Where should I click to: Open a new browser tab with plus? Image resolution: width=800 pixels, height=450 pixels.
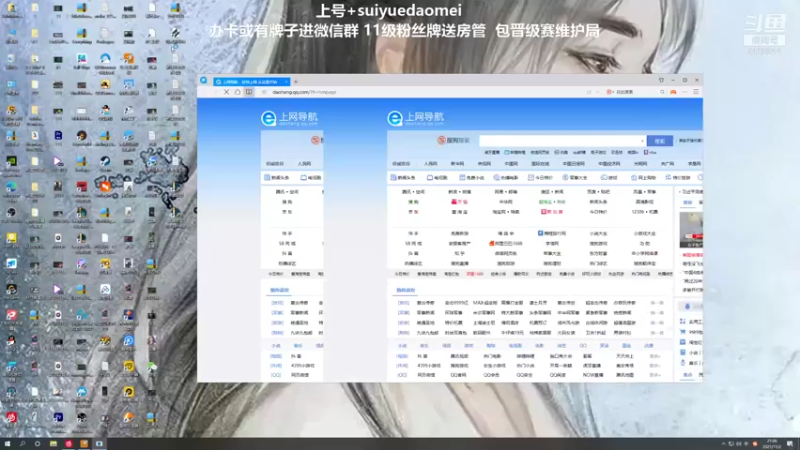(296, 82)
